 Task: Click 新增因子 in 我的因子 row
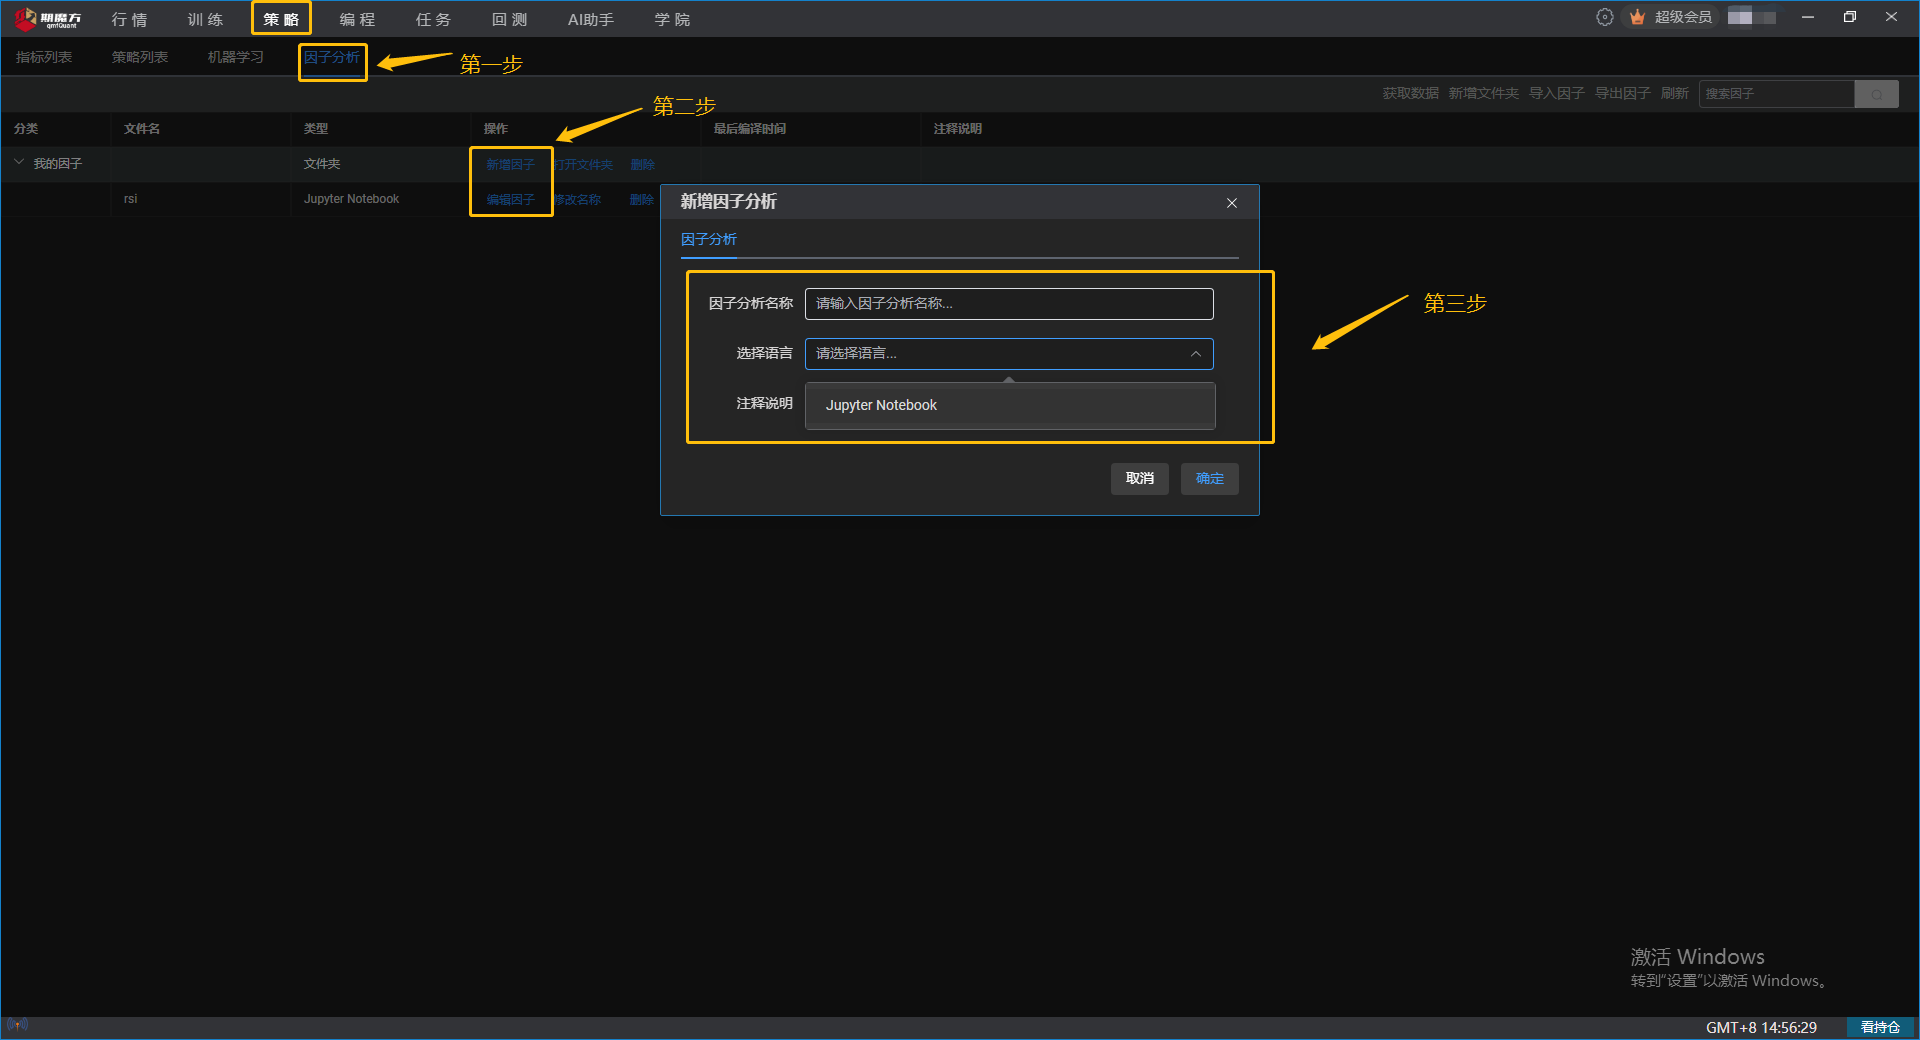click(511, 165)
